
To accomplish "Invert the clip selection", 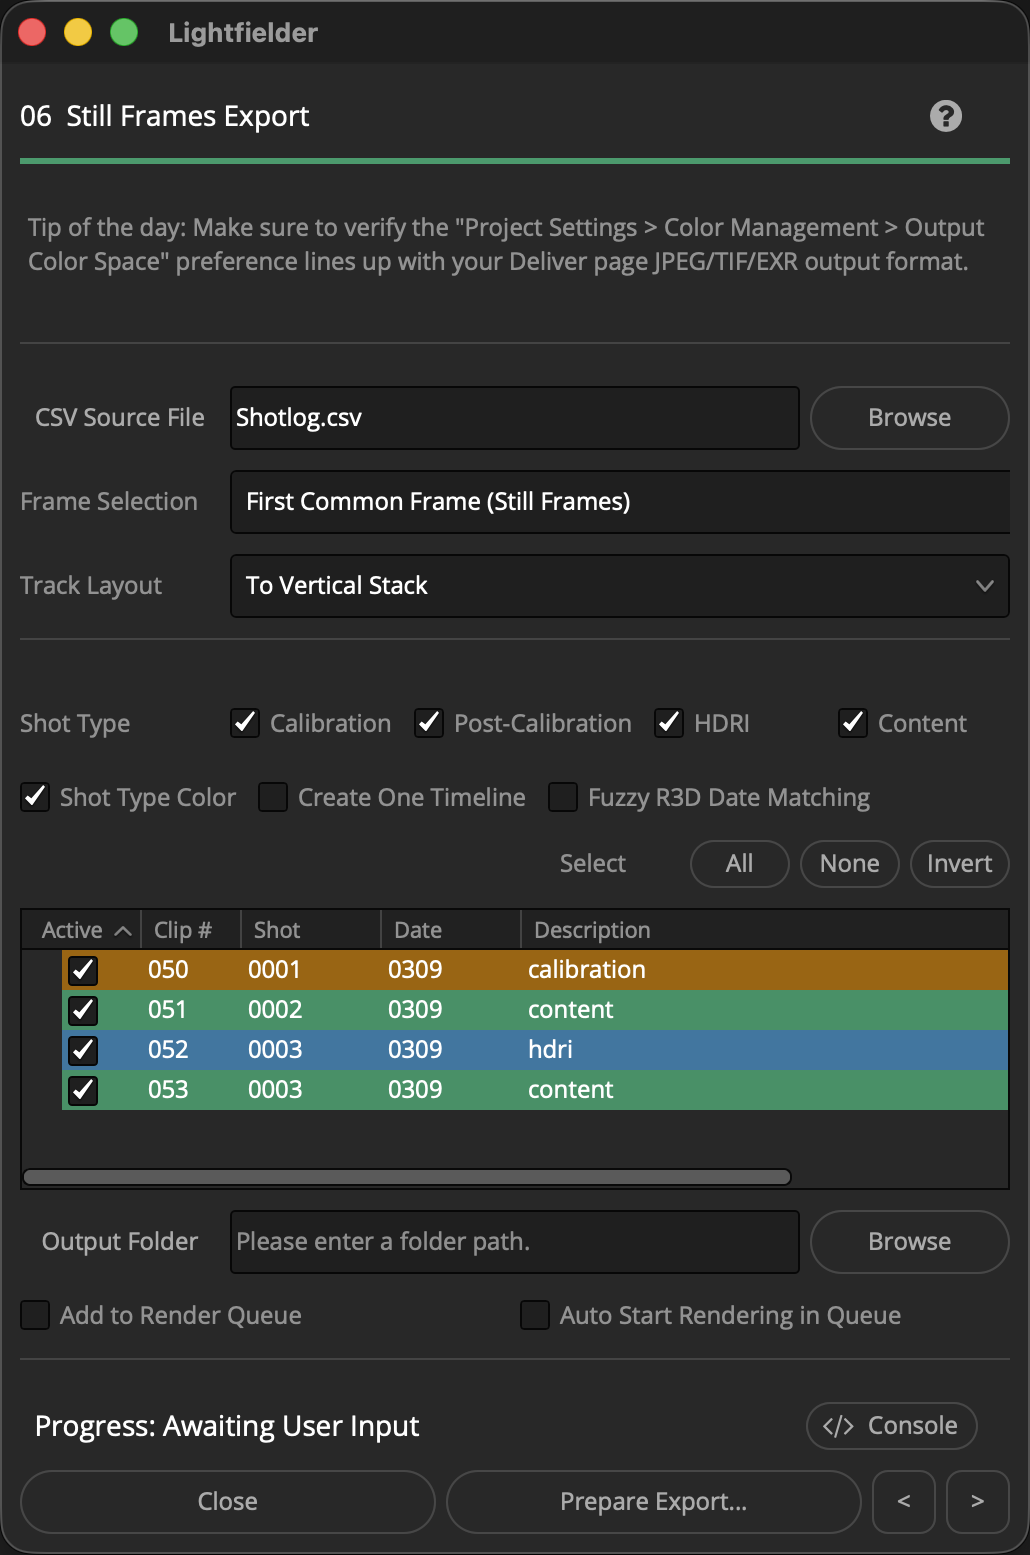I will click(960, 864).
